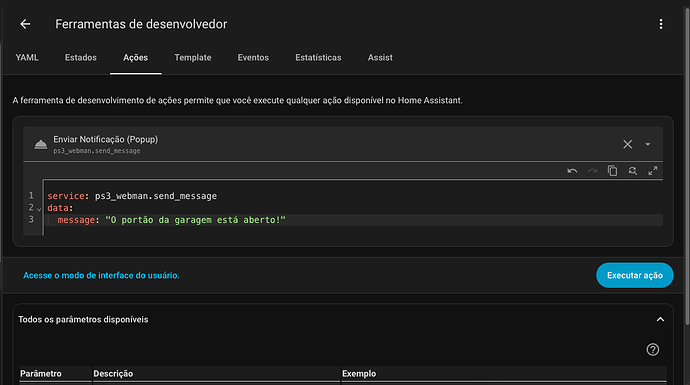Click the Parâmetro column header
This screenshot has width=690, height=385.
click(x=41, y=374)
